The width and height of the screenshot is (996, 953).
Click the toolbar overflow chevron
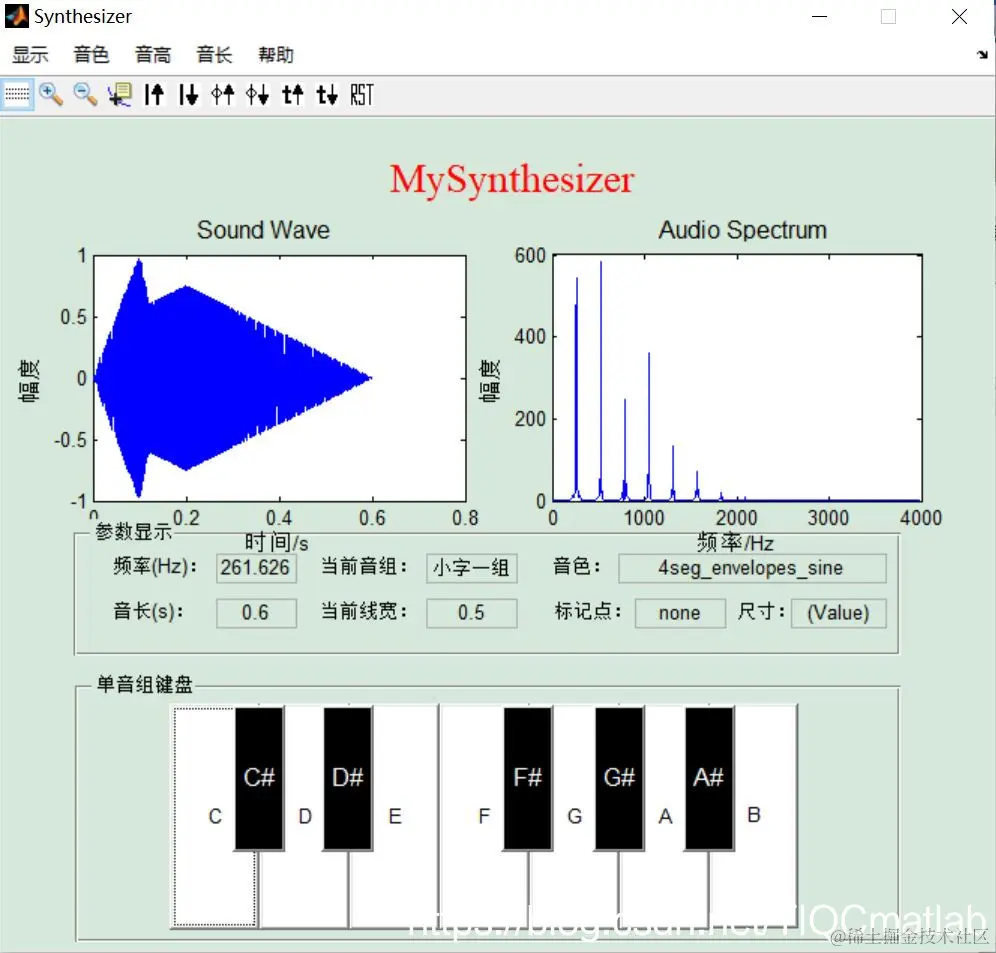point(984,55)
